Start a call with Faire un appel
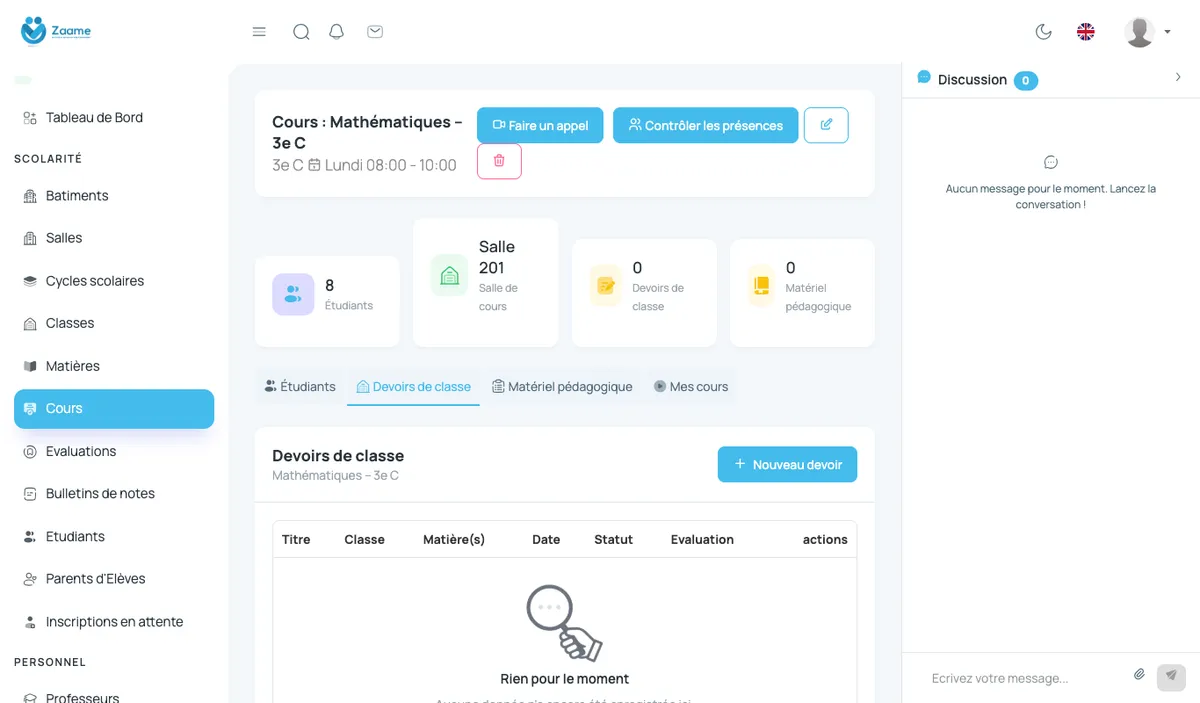This screenshot has height=703, width=1200. (x=540, y=125)
